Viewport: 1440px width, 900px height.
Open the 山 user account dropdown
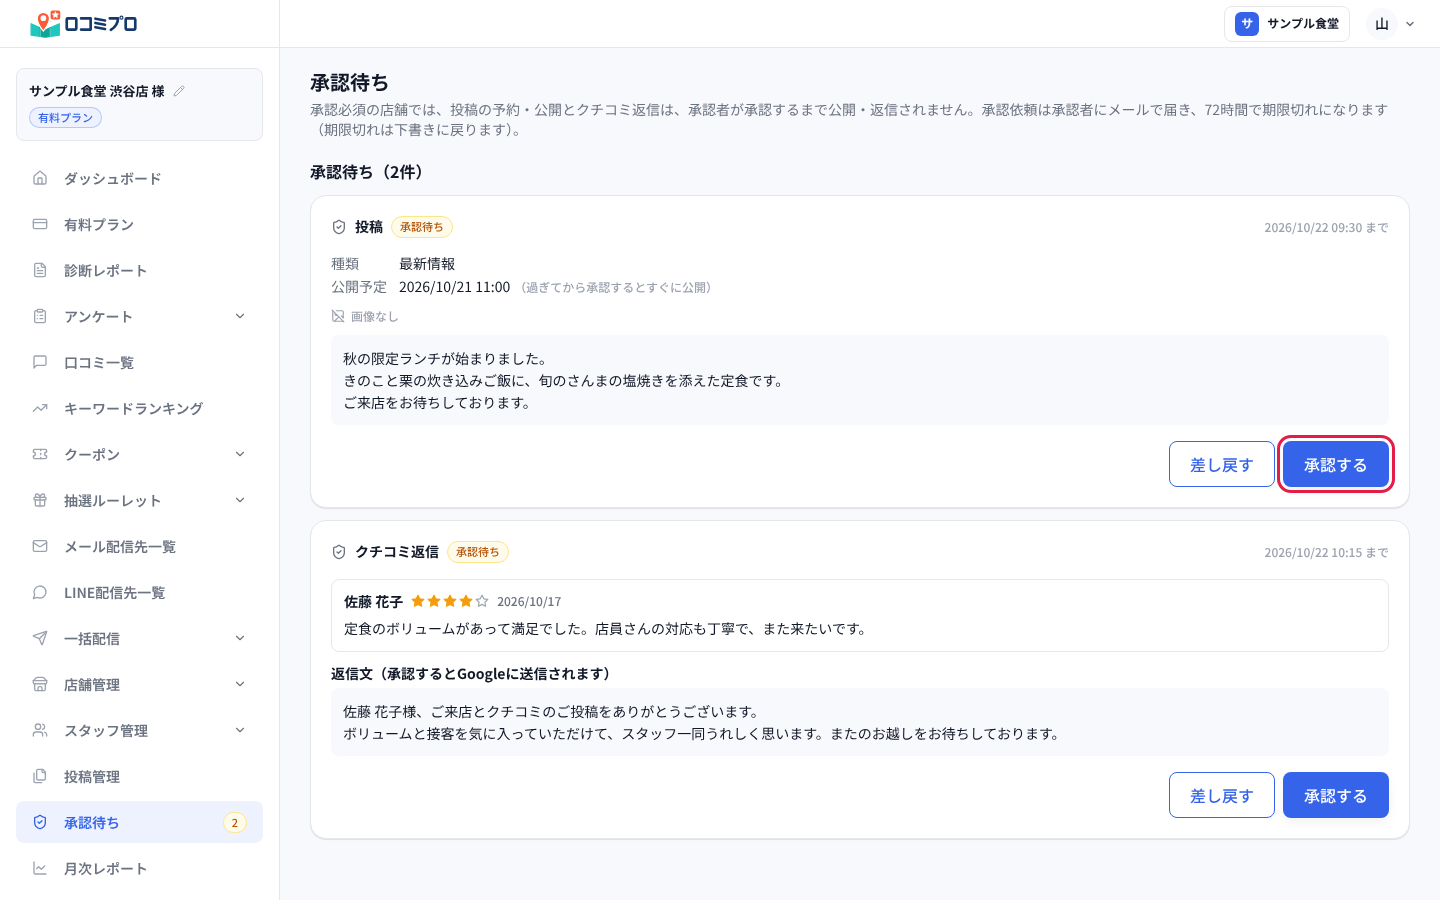coord(1393,24)
